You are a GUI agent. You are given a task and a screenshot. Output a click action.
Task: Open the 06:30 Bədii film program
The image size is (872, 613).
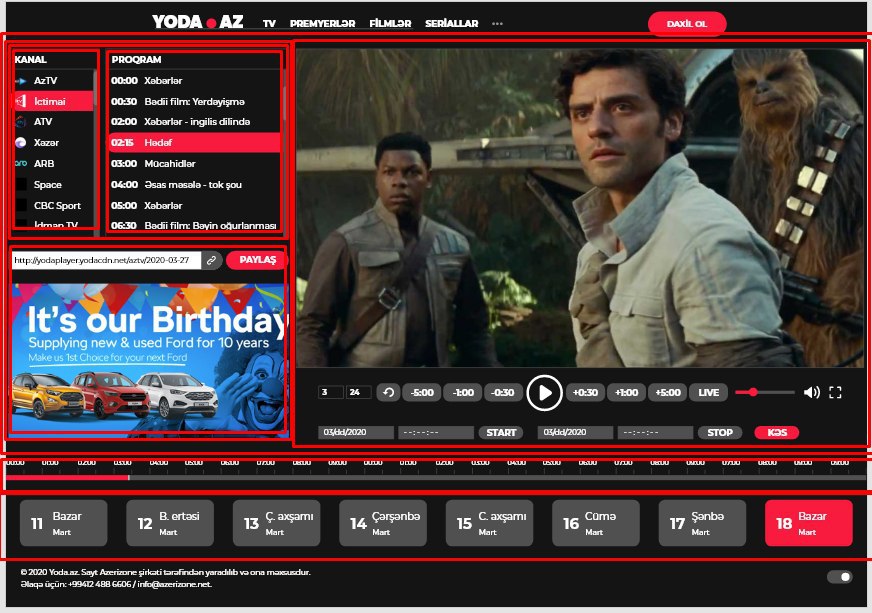tap(194, 225)
